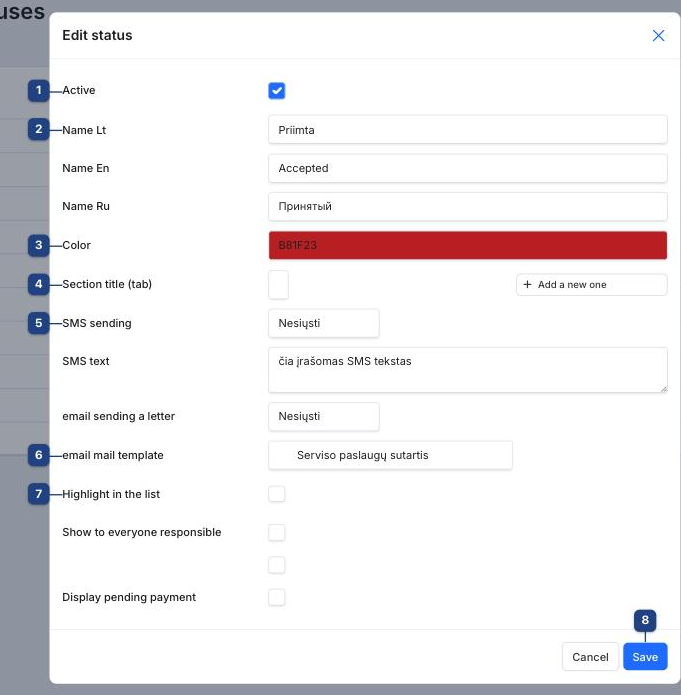Enable Show to everyone responsible checkbox
The image size is (681, 695).
tap(277, 532)
